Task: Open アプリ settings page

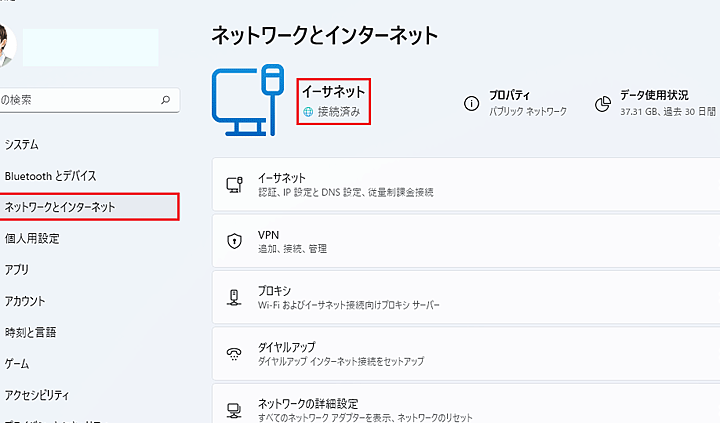Action: pos(17,269)
